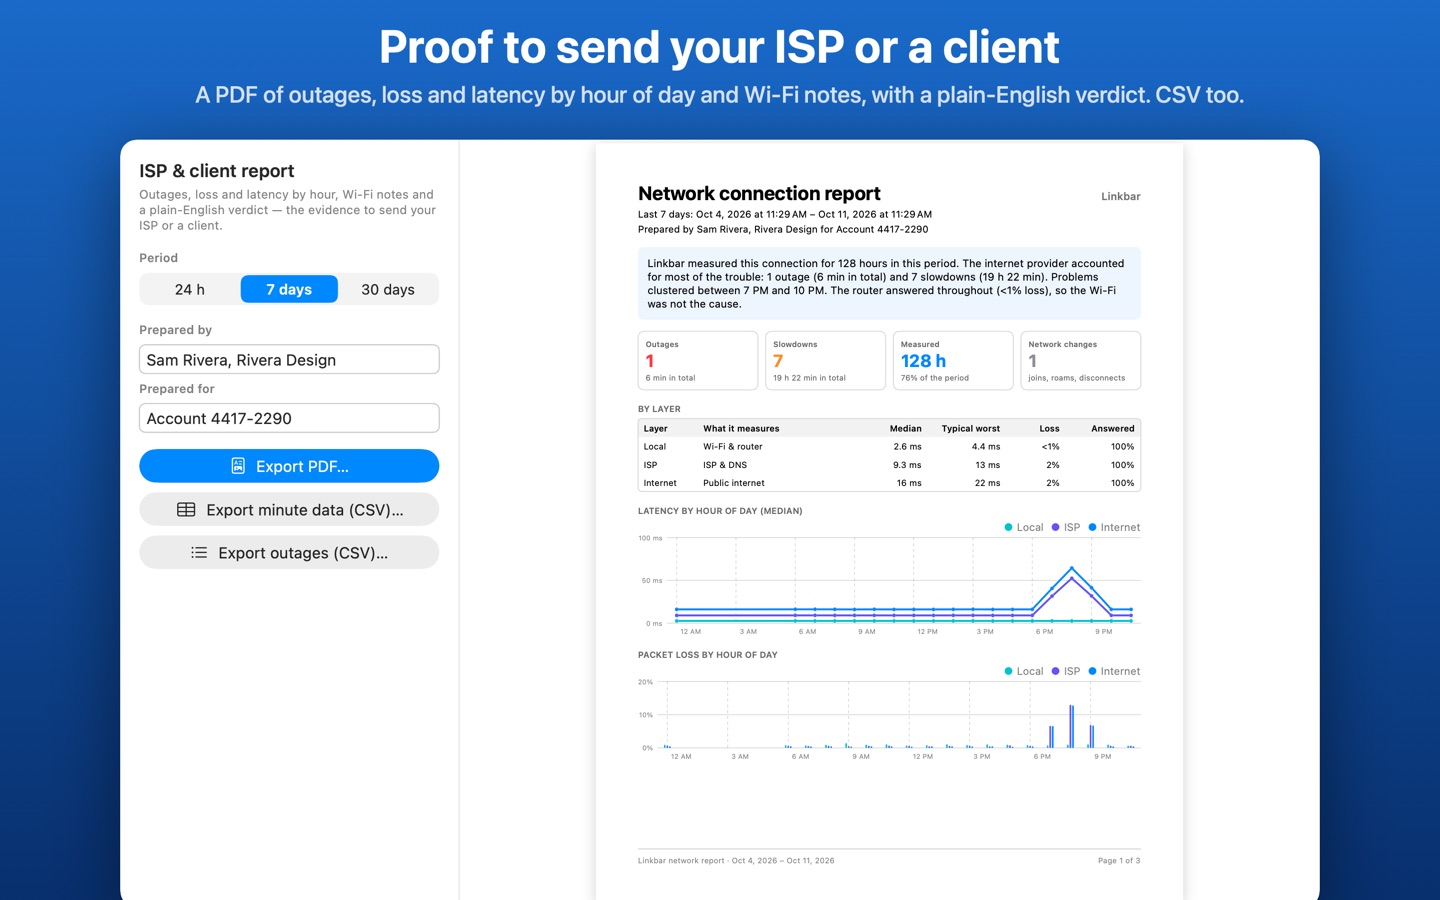Screen dimensions: 1440x900
Task: Select the 30 days period segment
Action: tap(388, 289)
